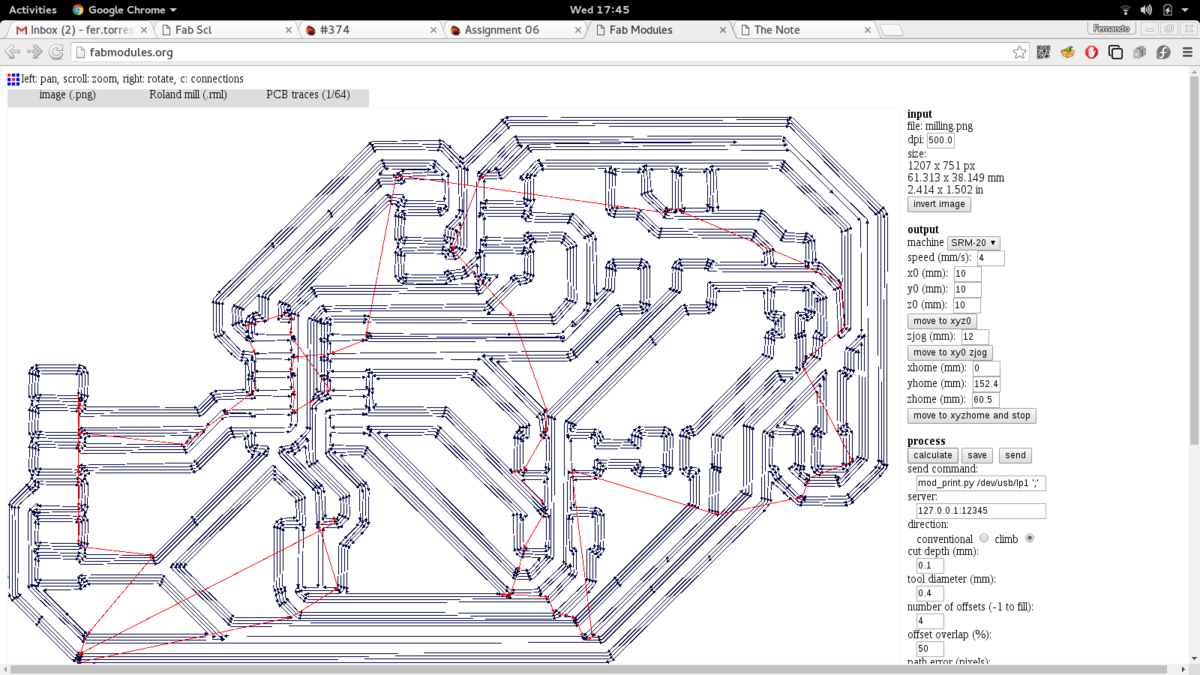This screenshot has width=1200, height=675.
Task: Click the browser forward arrow
Action: tap(35, 52)
